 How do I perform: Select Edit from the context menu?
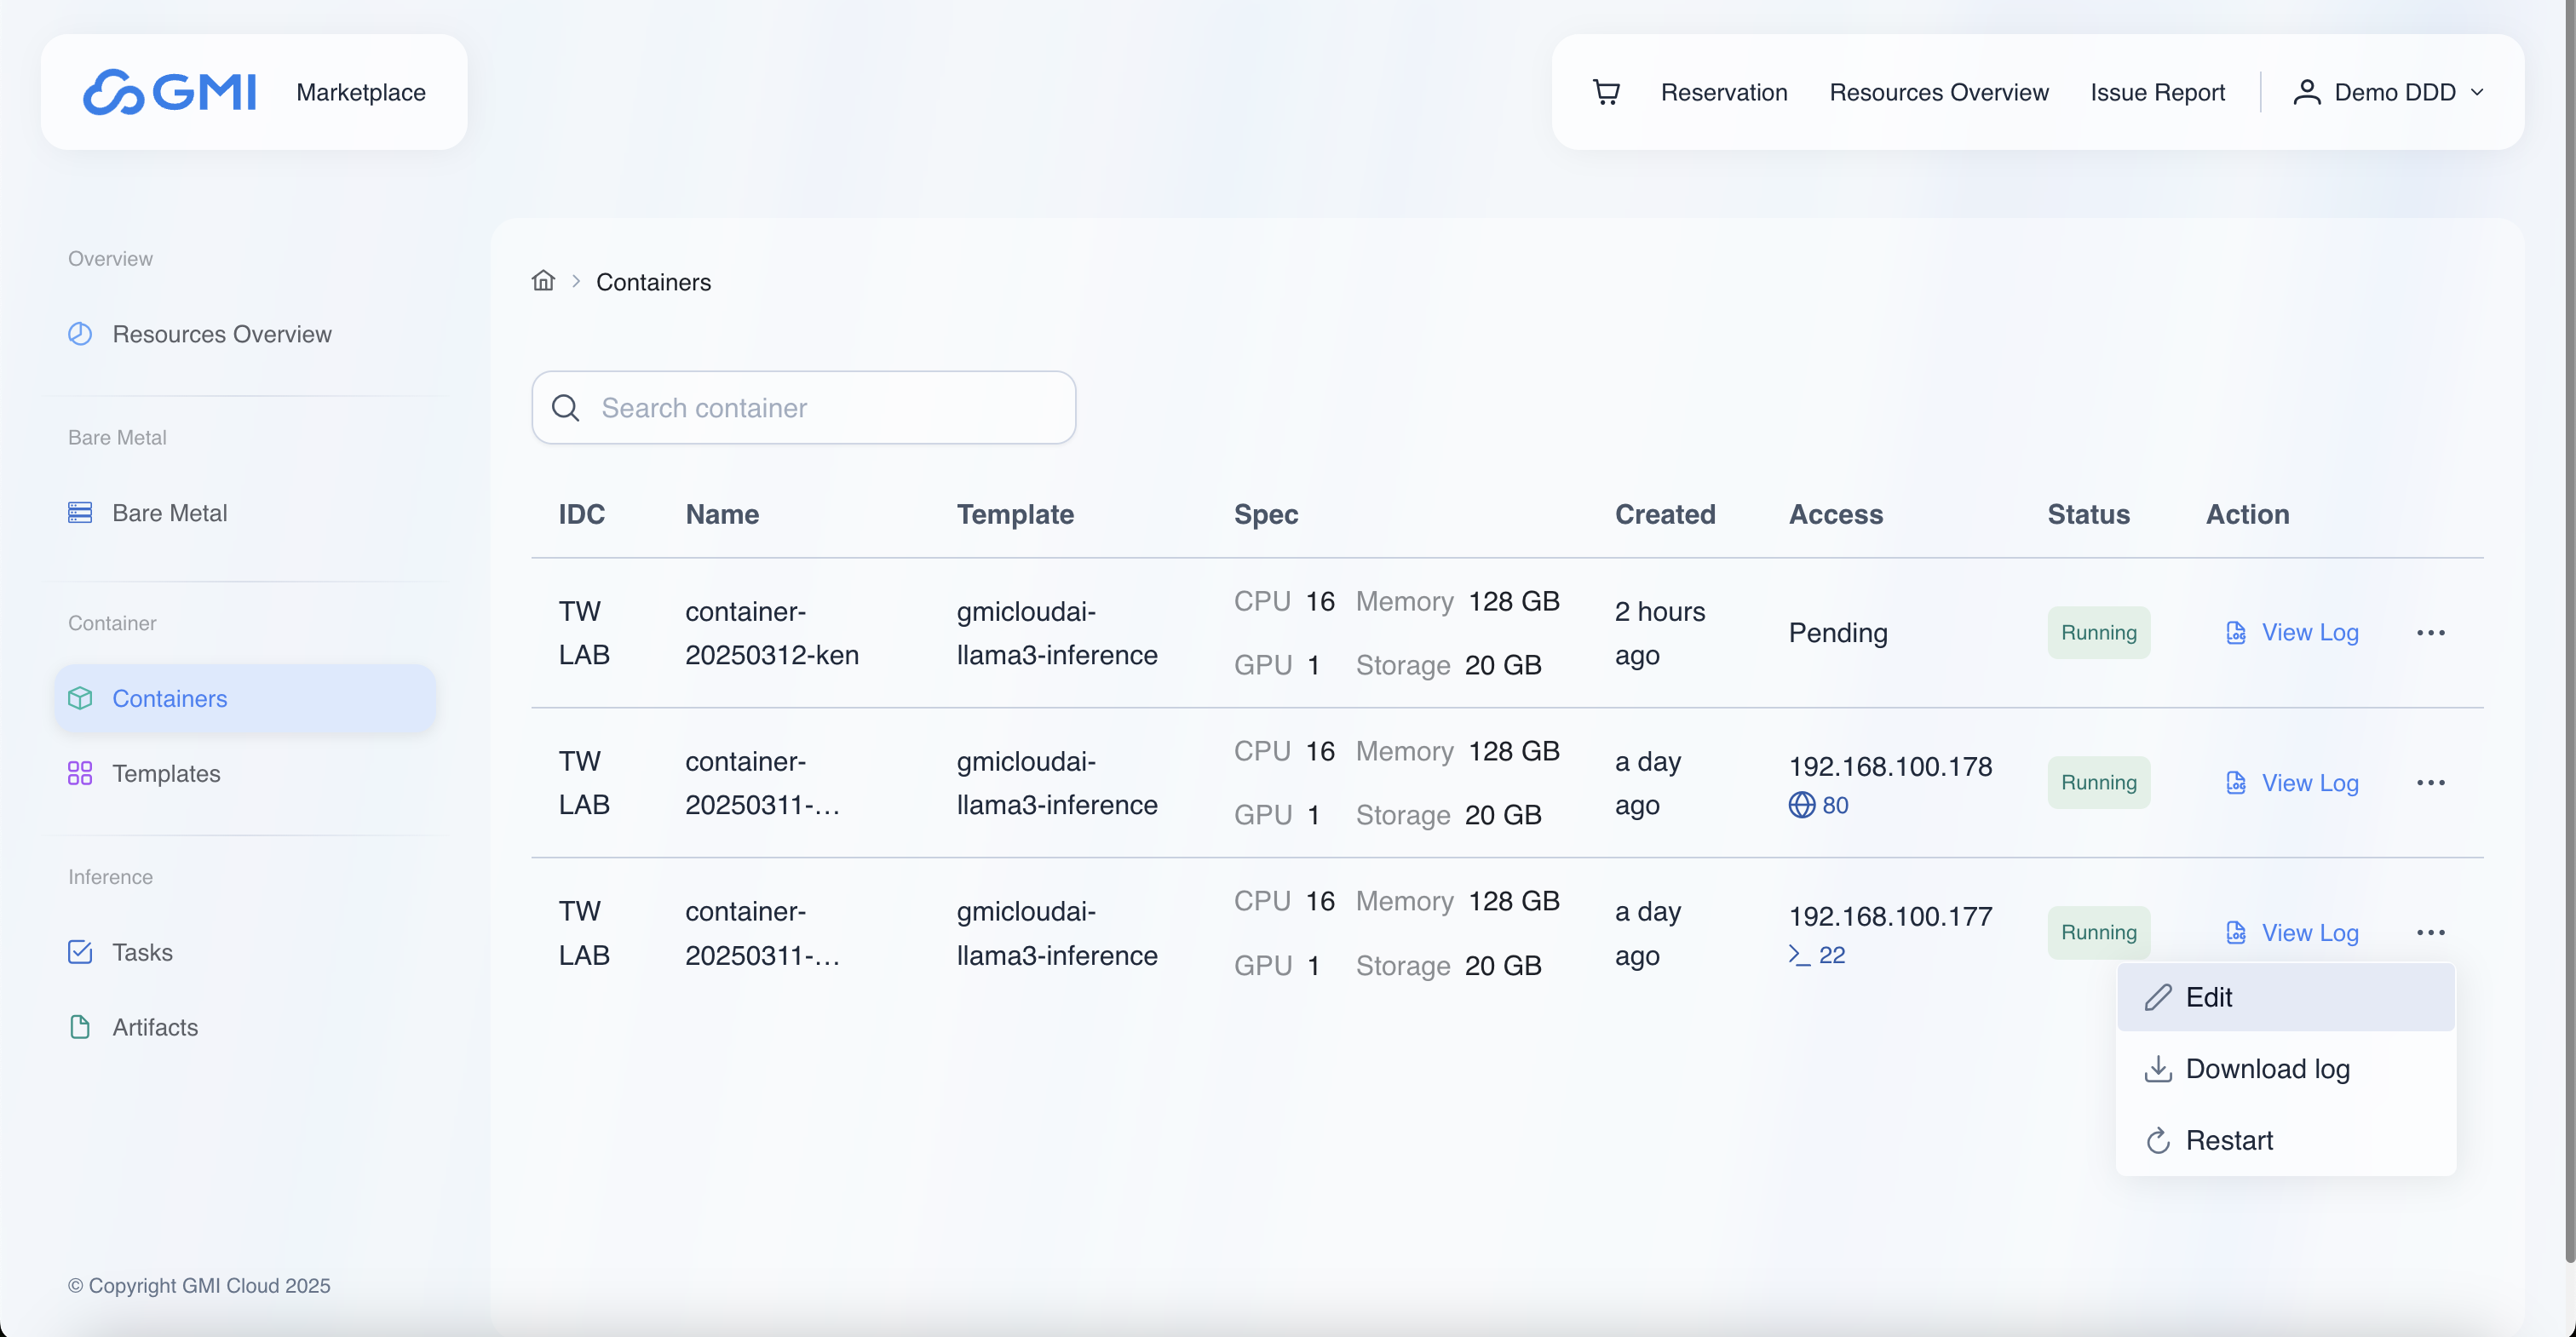point(2285,997)
